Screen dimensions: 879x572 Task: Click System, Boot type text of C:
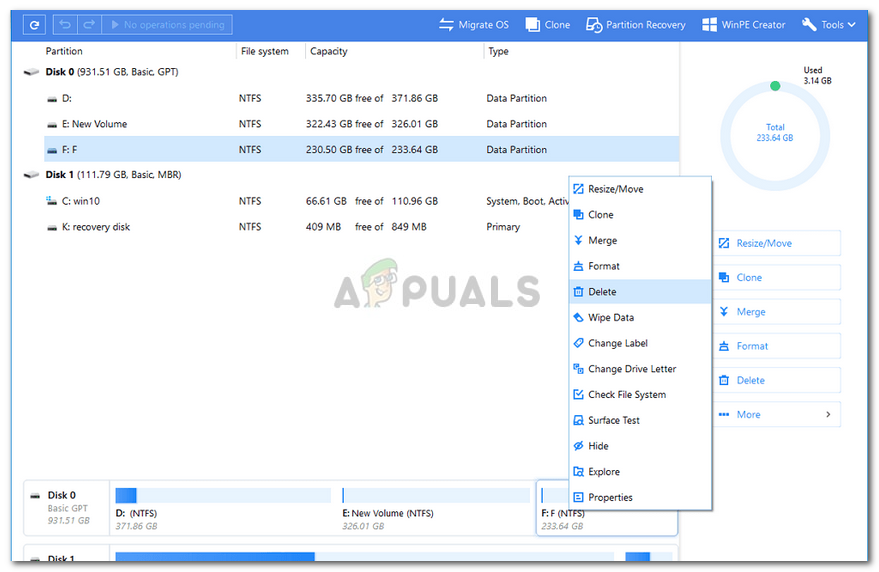pos(527,201)
